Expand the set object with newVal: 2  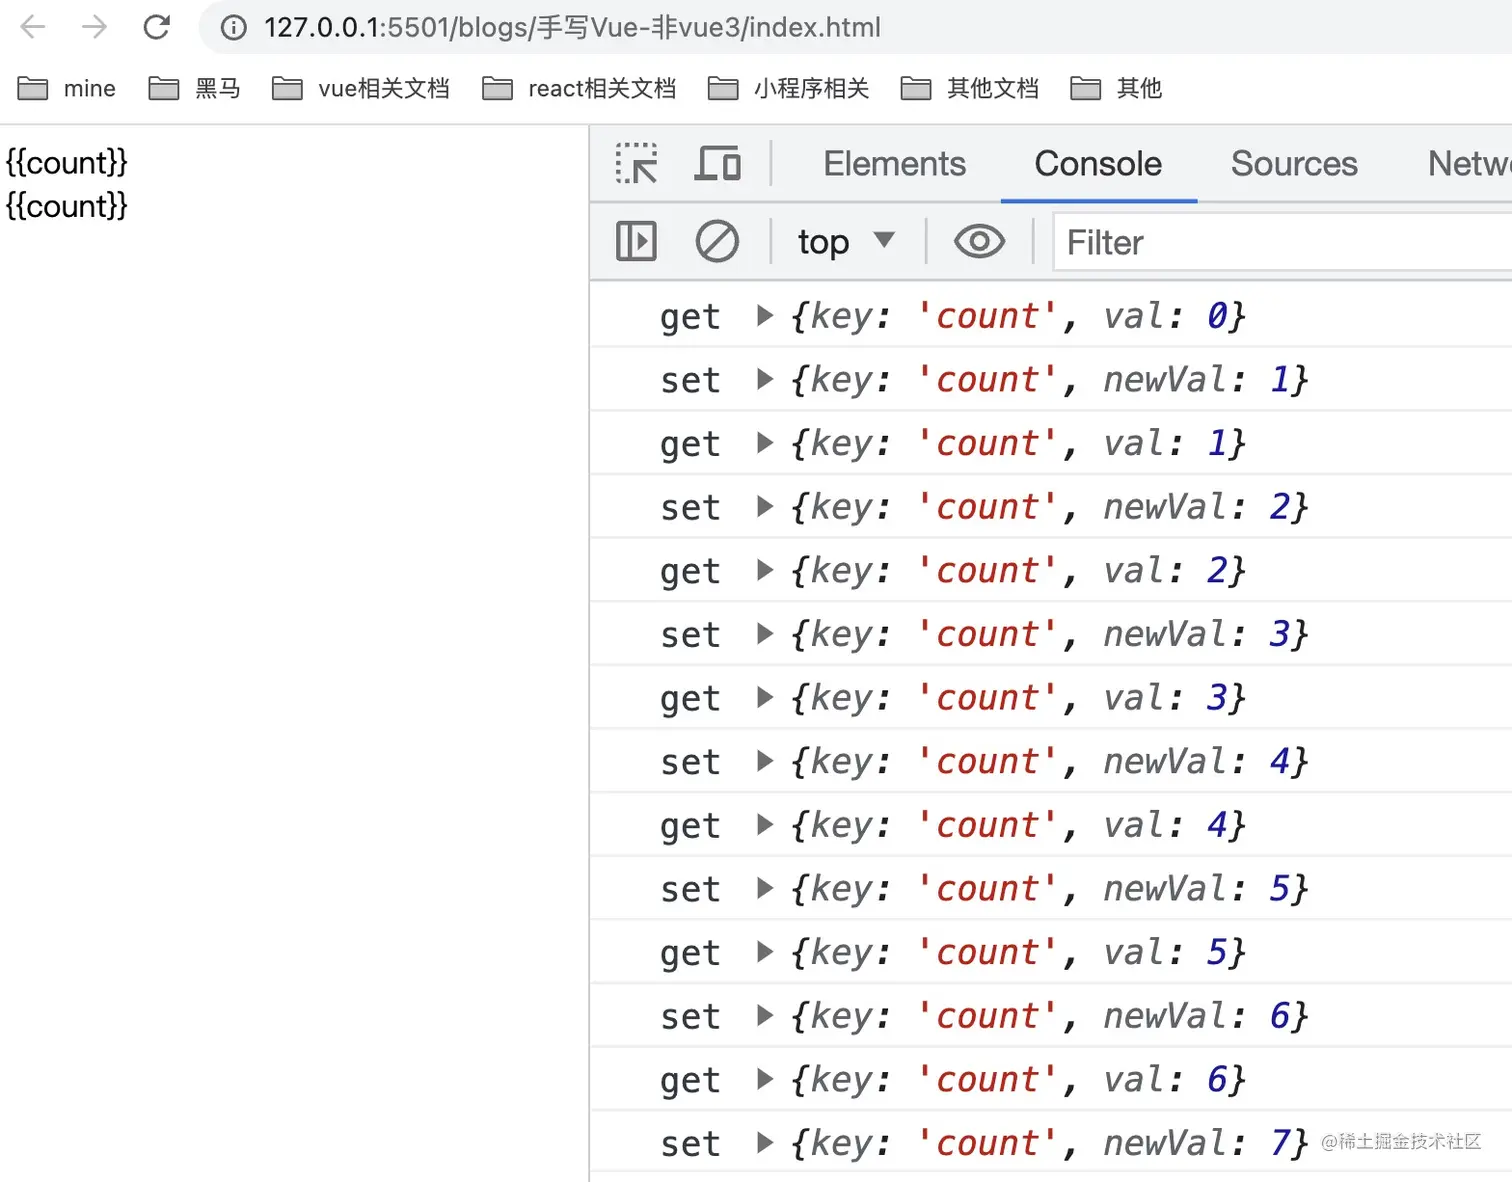[x=765, y=507]
